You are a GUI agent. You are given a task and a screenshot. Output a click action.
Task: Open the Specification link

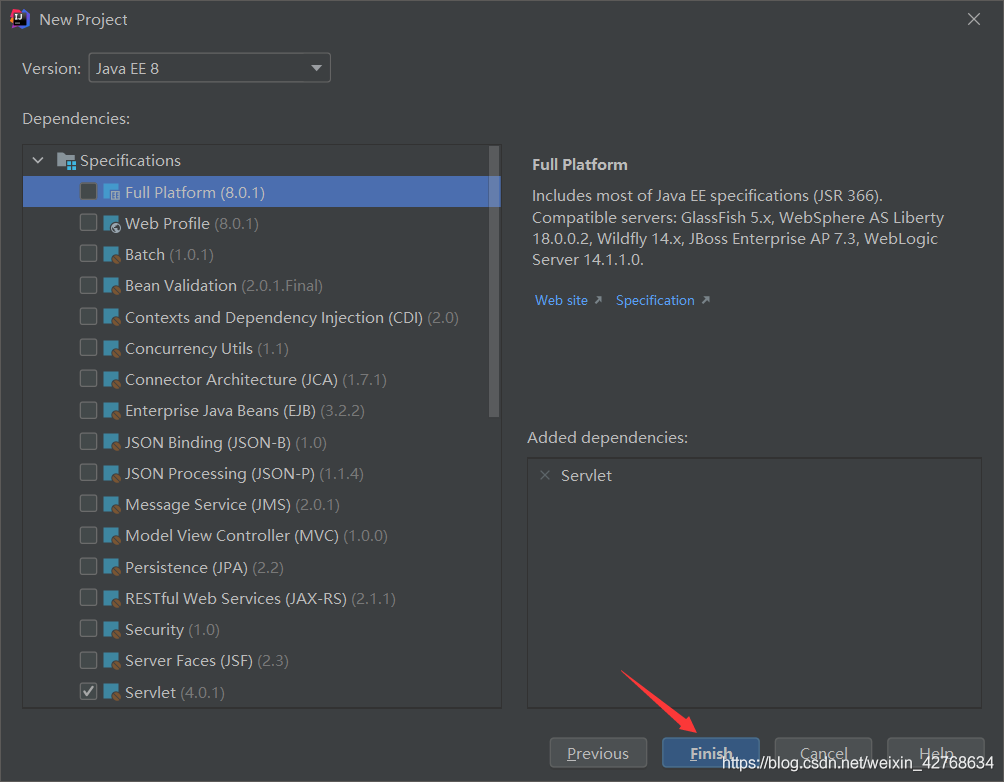(x=655, y=300)
